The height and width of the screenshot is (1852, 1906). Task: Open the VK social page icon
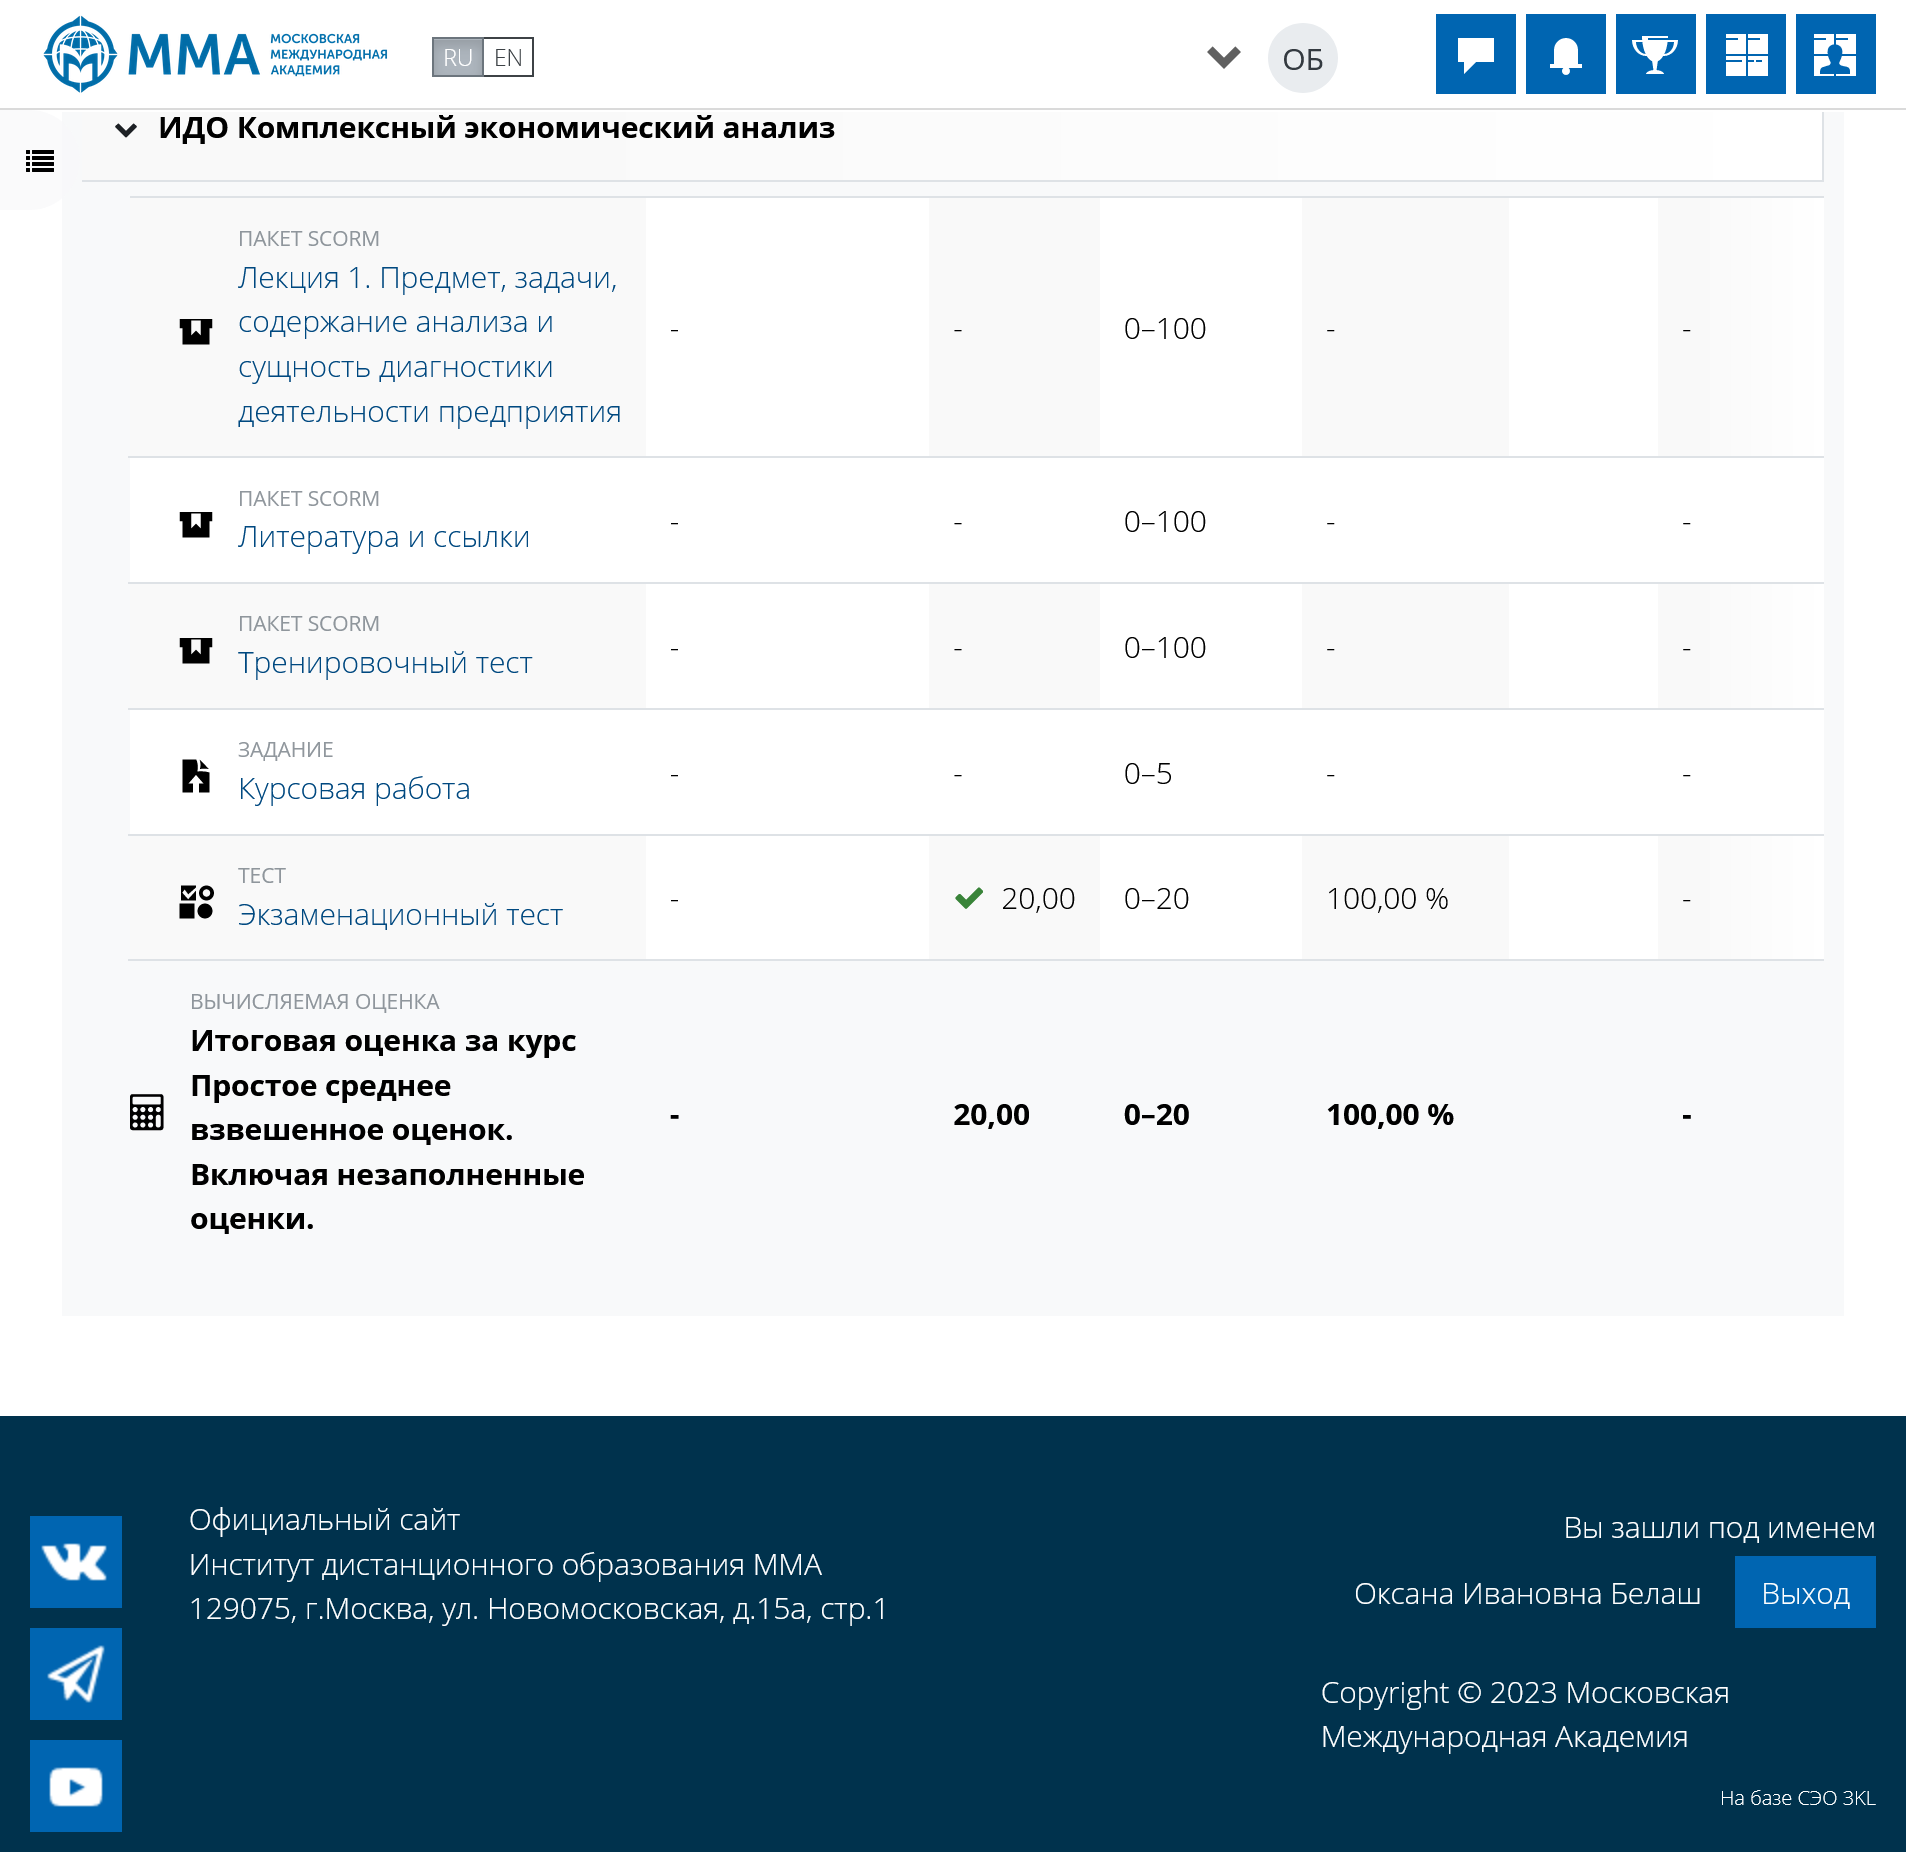[76, 1561]
